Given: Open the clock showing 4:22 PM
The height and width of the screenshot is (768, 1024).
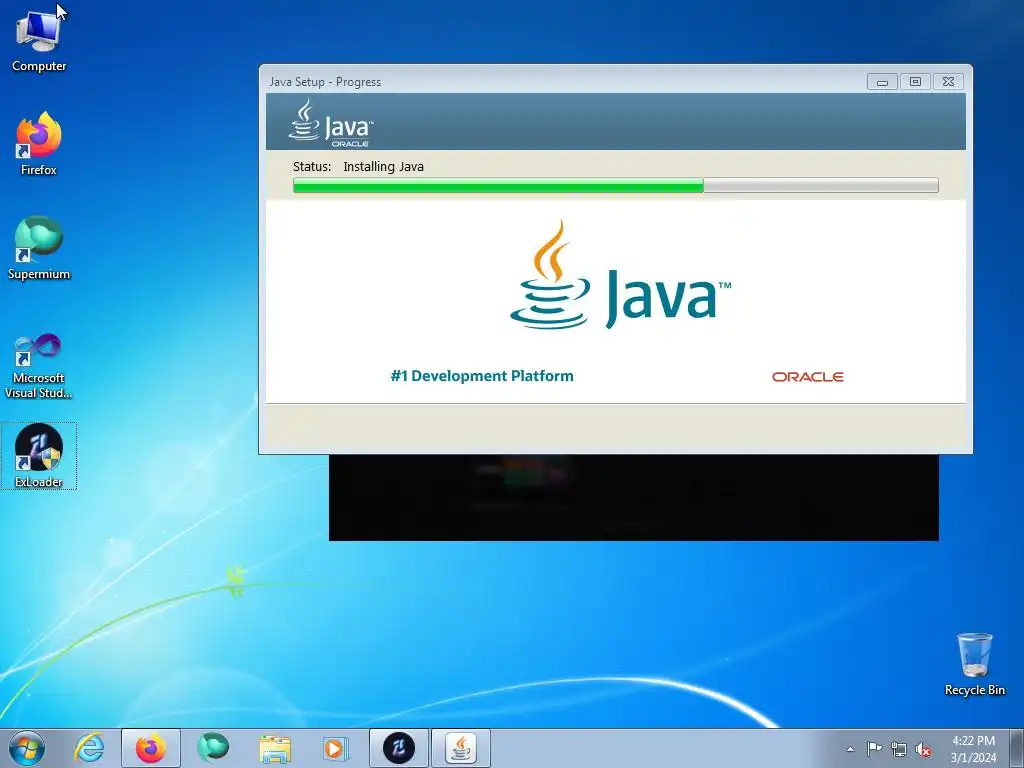Looking at the screenshot, I should click(x=973, y=749).
